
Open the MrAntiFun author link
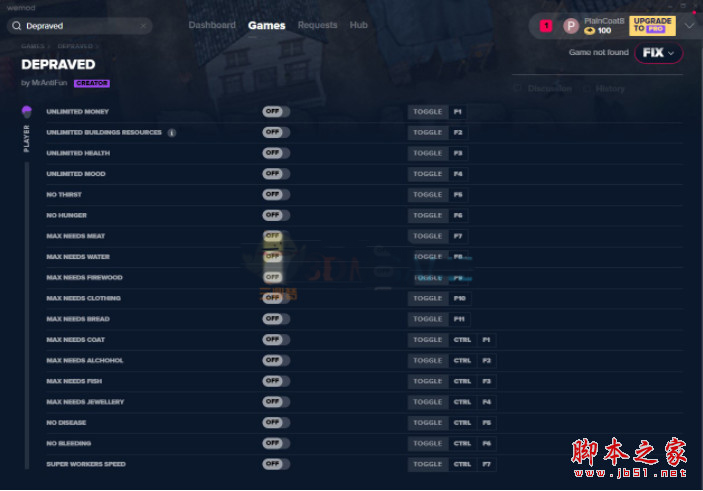(49, 83)
